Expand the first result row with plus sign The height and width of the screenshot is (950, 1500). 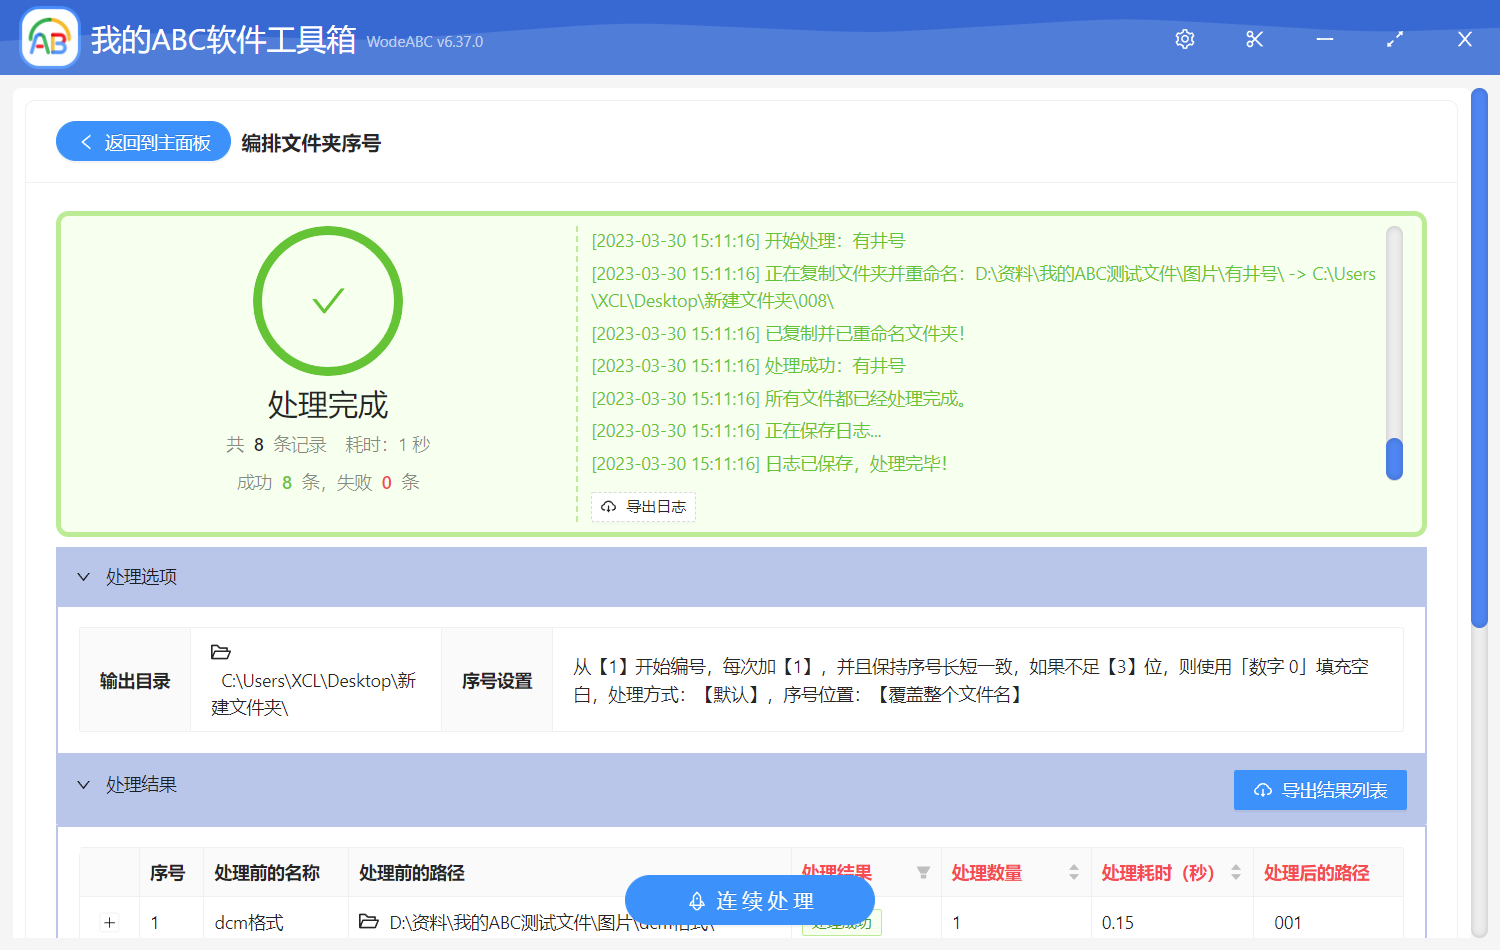pyautogui.click(x=108, y=922)
